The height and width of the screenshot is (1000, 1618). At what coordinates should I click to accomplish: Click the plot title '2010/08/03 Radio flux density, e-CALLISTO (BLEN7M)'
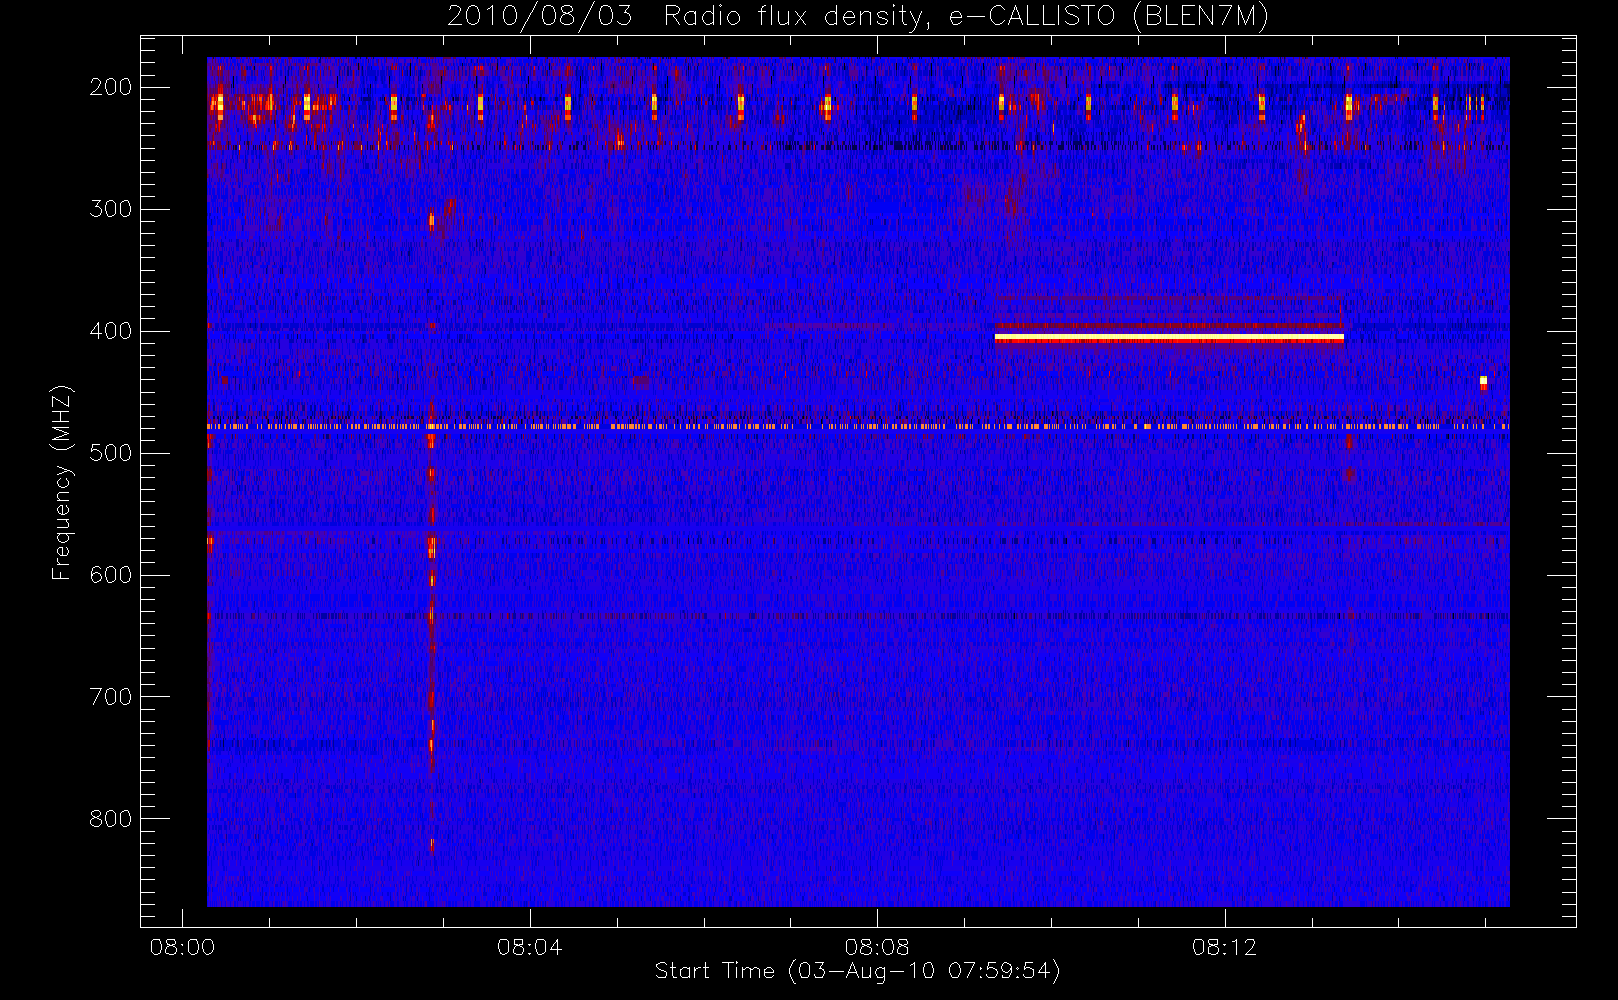click(858, 16)
